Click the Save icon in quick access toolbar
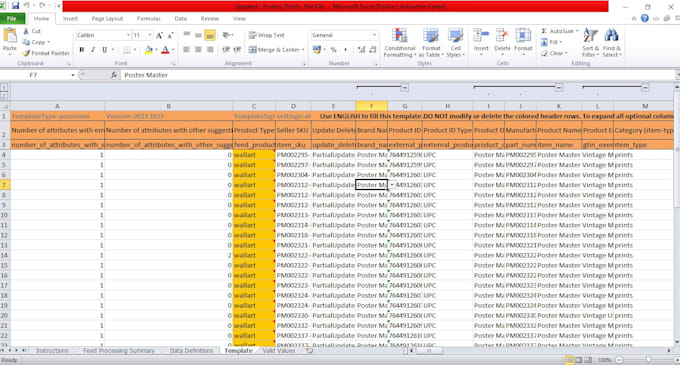This screenshot has width=680, height=365. coord(16,6)
